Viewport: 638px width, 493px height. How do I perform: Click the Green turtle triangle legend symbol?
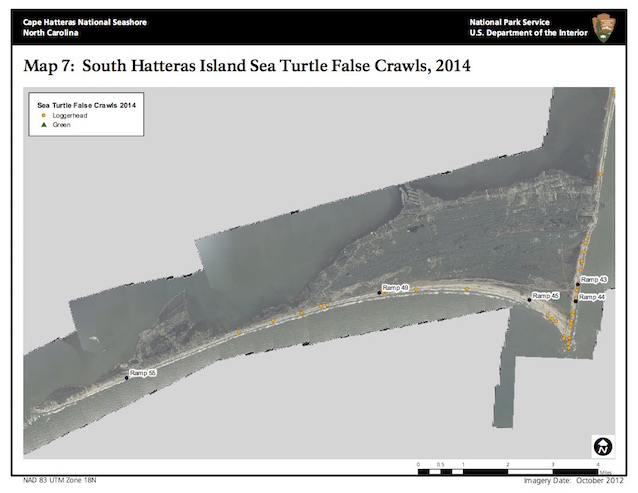pyautogui.click(x=44, y=125)
